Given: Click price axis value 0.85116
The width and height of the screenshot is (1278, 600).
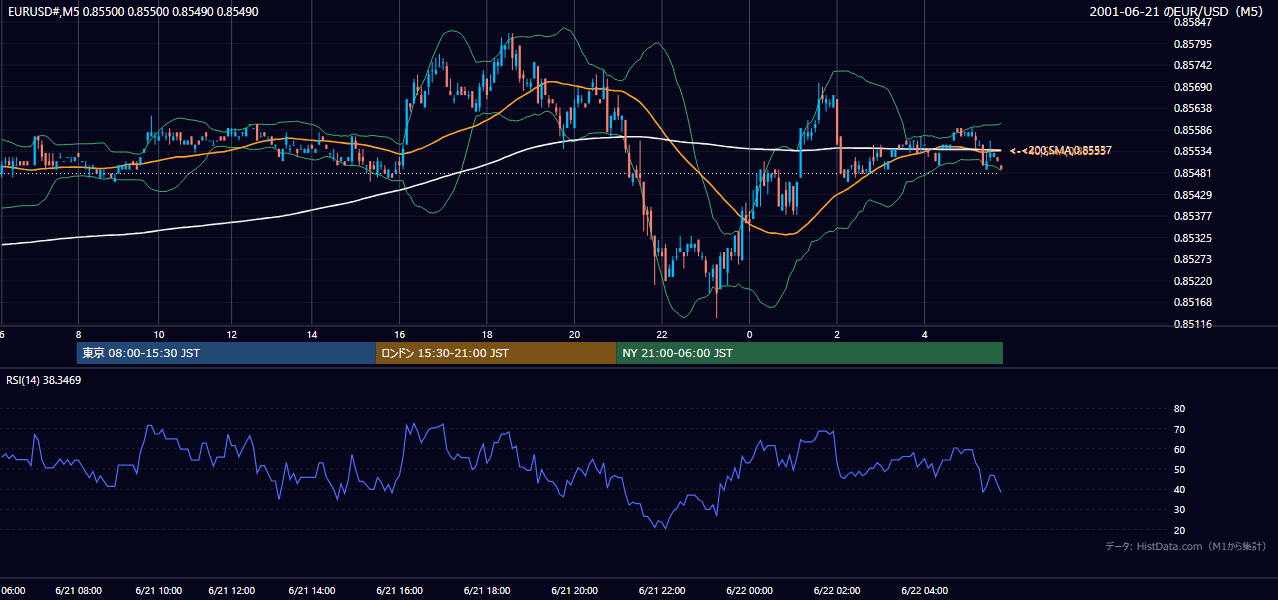Looking at the screenshot, I should [1193, 324].
